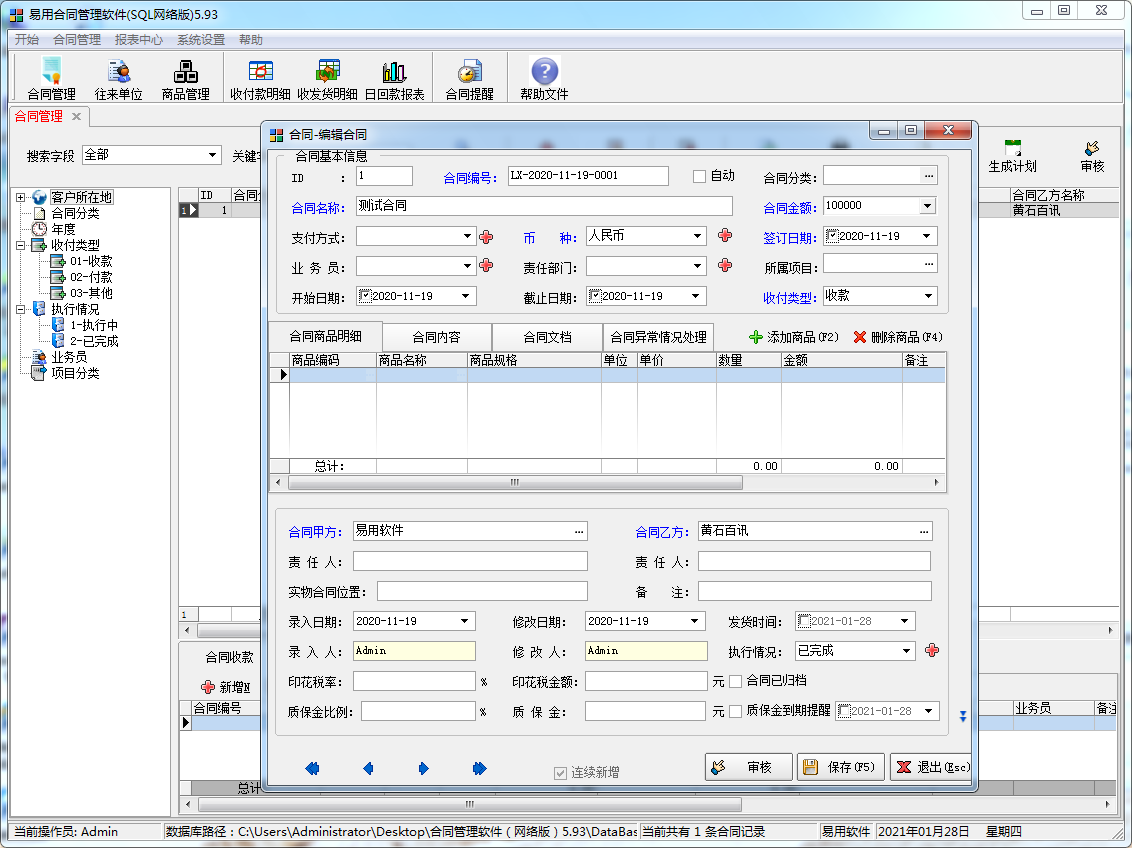Open 开始 menu
Image resolution: width=1132 pixels, height=848 pixels.
click(x=27, y=40)
